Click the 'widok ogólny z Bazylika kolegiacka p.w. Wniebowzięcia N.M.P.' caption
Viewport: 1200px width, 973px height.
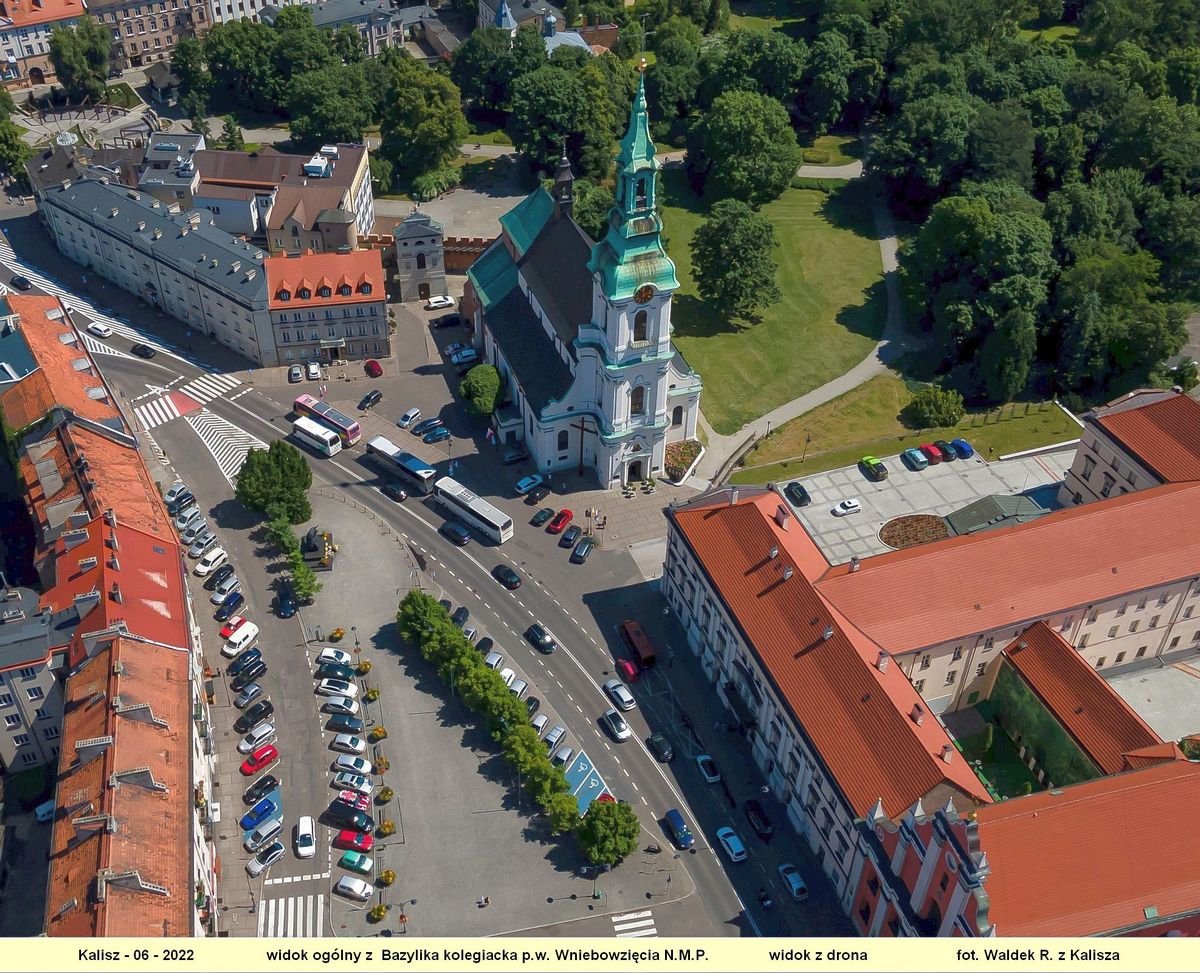(487, 955)
